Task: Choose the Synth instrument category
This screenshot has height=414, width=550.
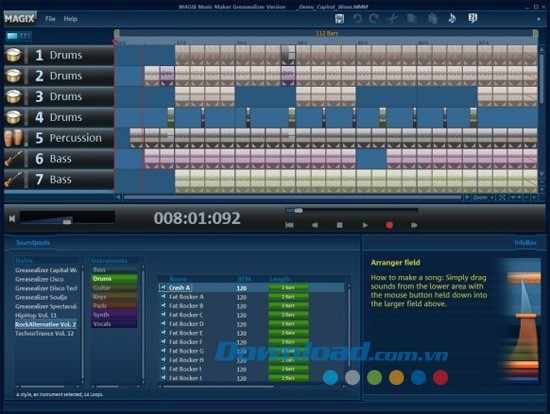Action: 114,315
